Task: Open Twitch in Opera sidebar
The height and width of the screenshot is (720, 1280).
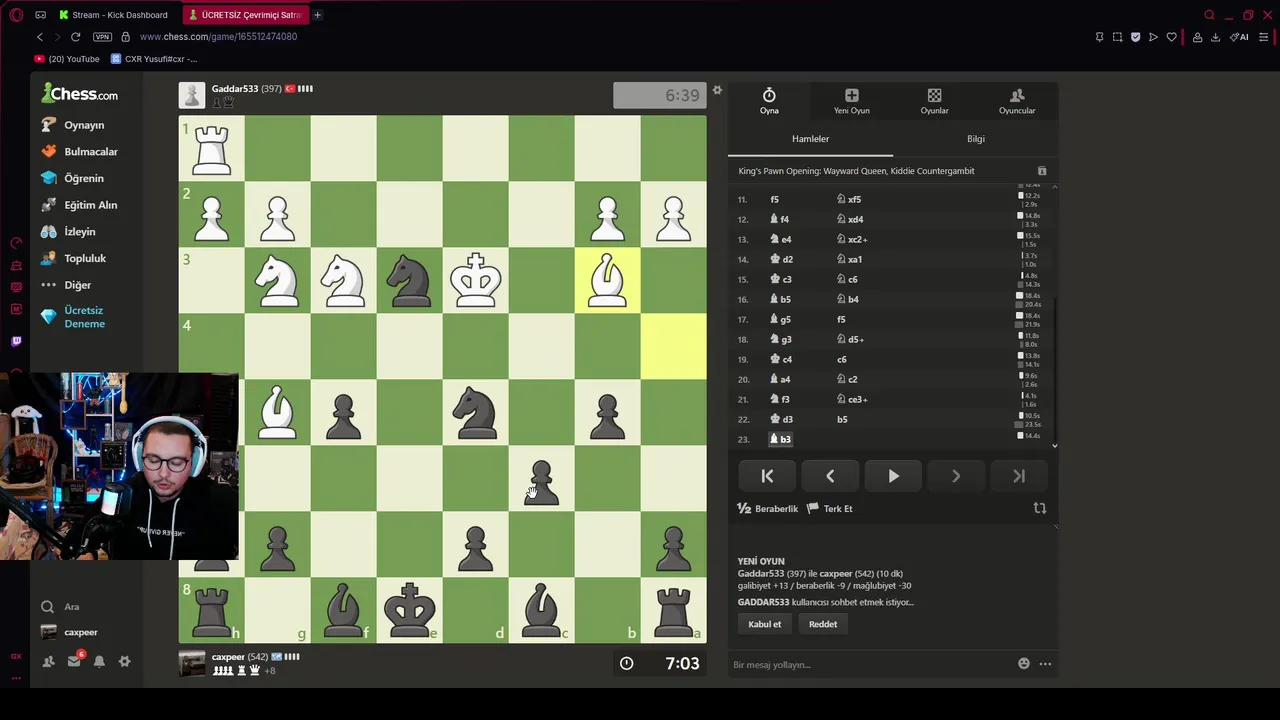Action: click(x=16, y=342)
